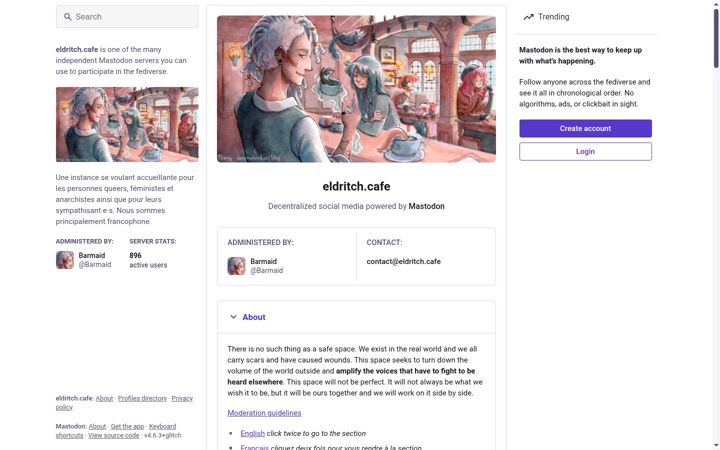Open Trending via its arrow icon
The width and height of the screenshot is (720, 450).
(x=529, y=17)
